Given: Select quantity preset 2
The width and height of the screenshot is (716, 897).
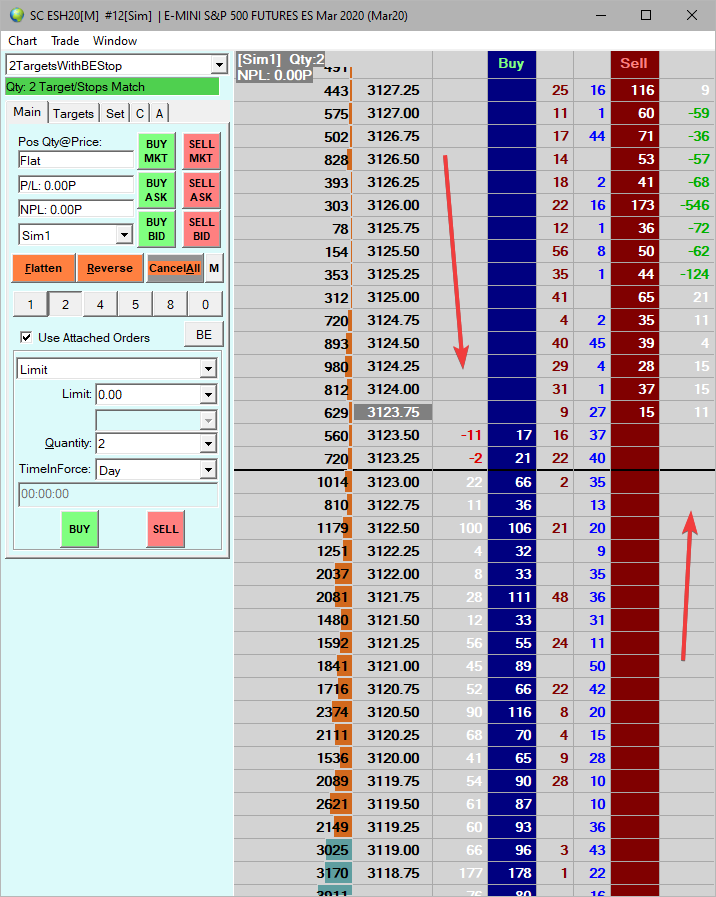Looking at the screenshot, I should click(x=65, y=304).
